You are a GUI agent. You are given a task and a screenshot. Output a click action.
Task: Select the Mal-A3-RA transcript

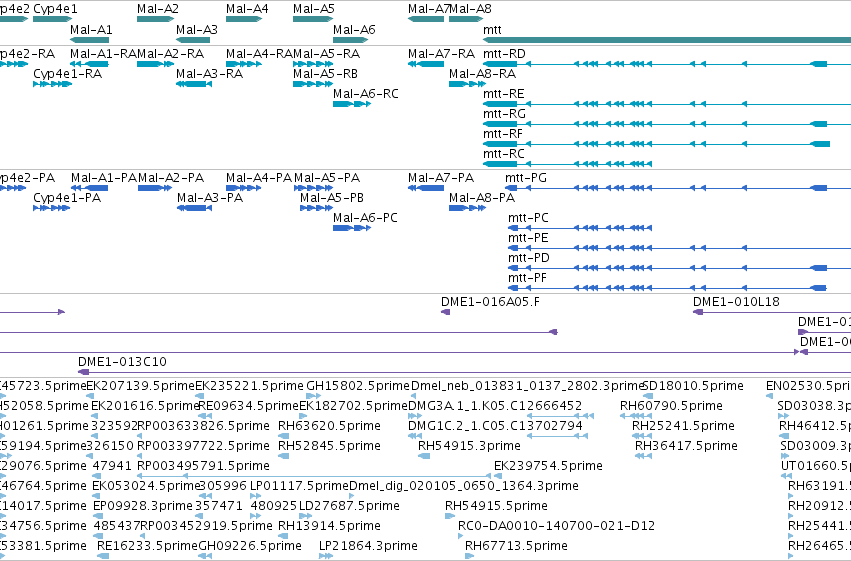[x=194, y=84]
